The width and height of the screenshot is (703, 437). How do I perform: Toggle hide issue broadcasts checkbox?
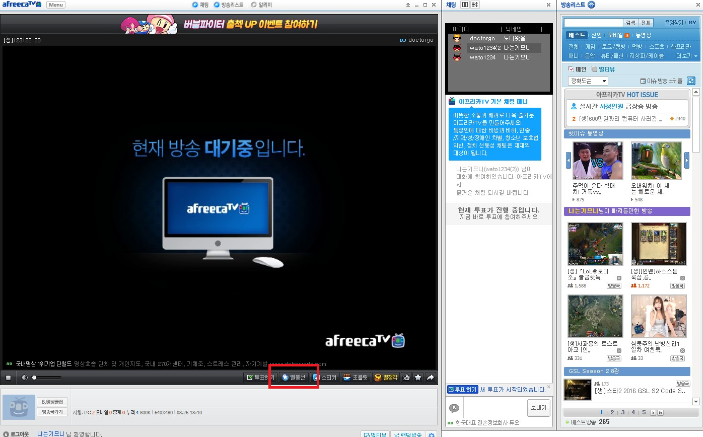click(x=661, y=81)
